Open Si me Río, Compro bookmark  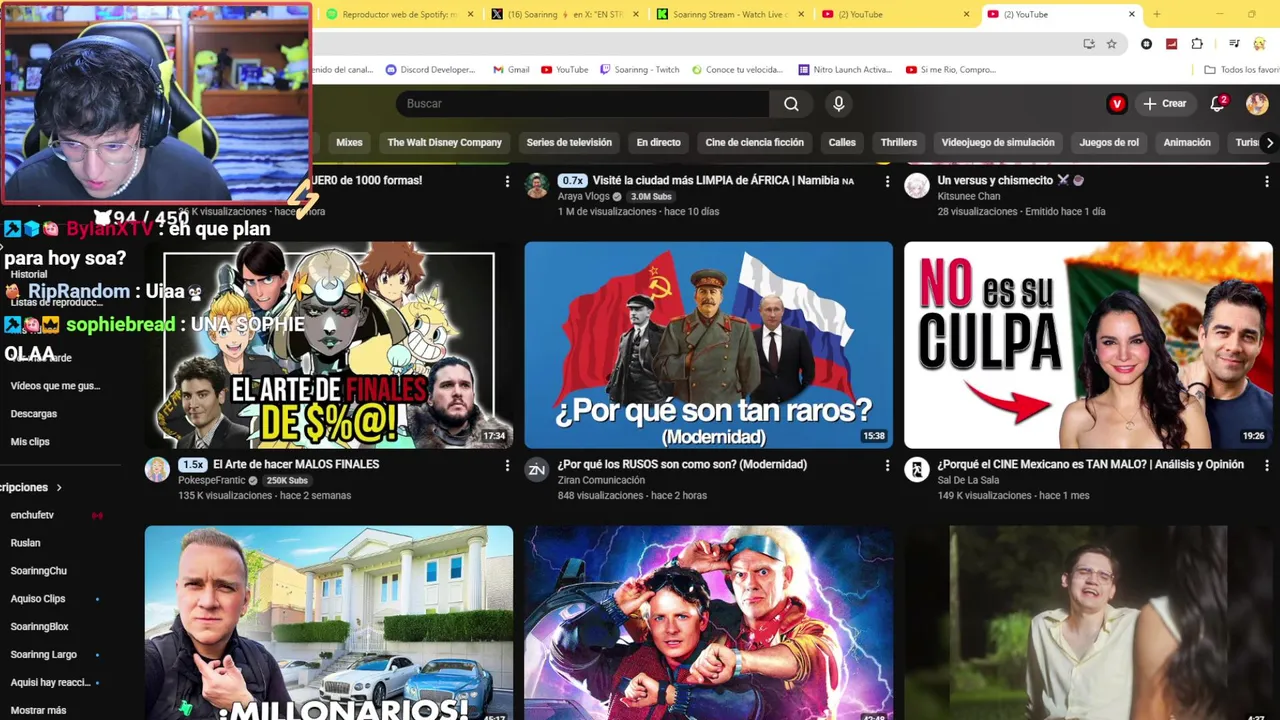tap(951, 70)
